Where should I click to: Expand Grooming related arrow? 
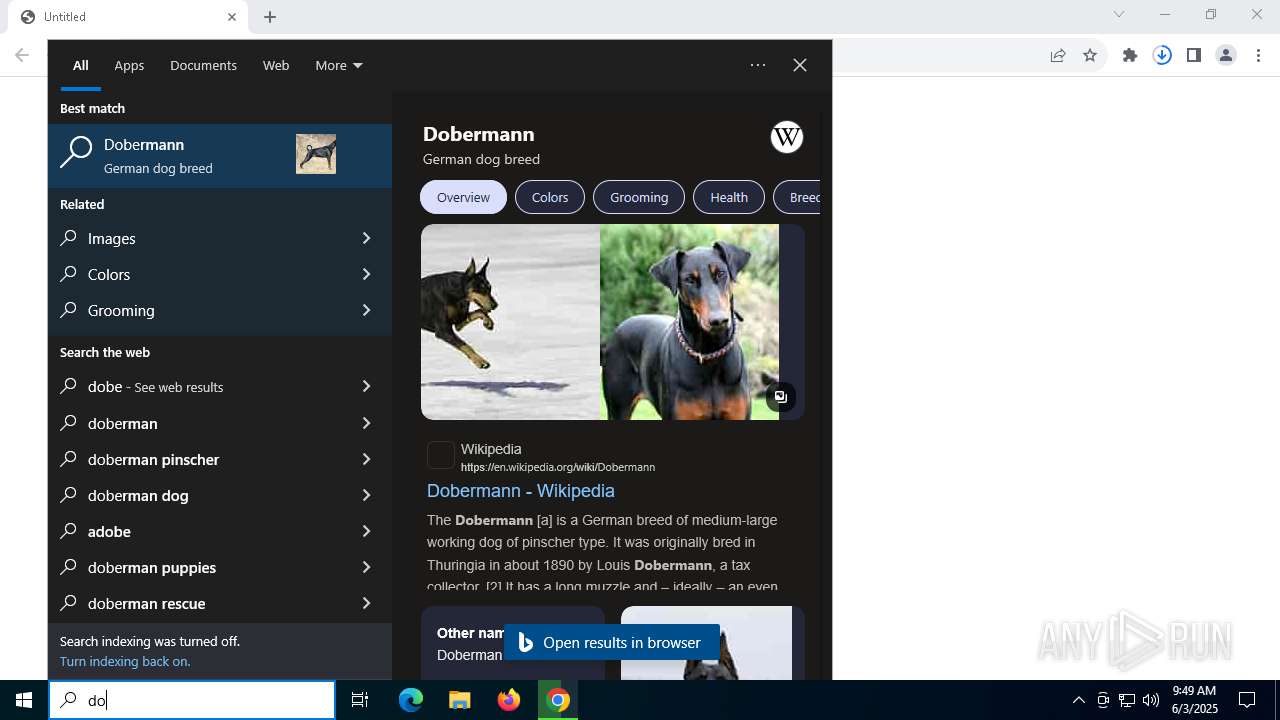[x=366, y=310]
